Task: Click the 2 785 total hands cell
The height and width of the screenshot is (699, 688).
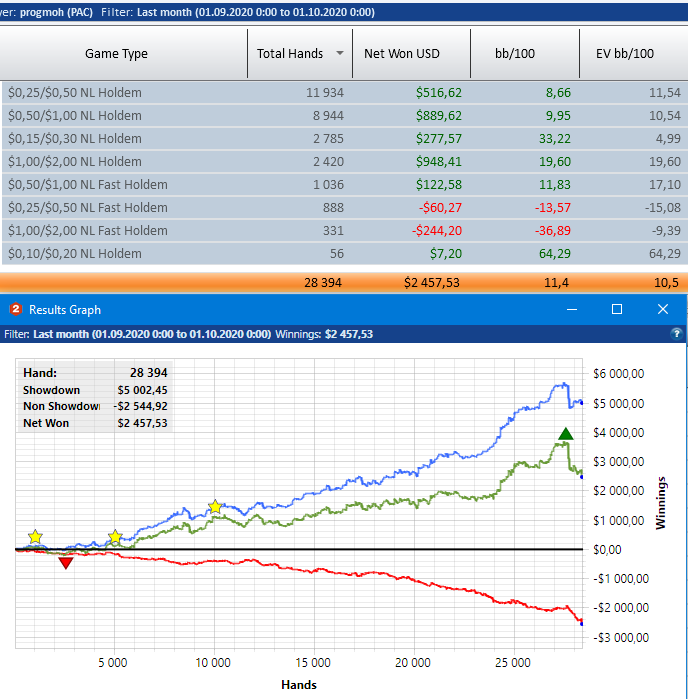Action: coord(328,139)
